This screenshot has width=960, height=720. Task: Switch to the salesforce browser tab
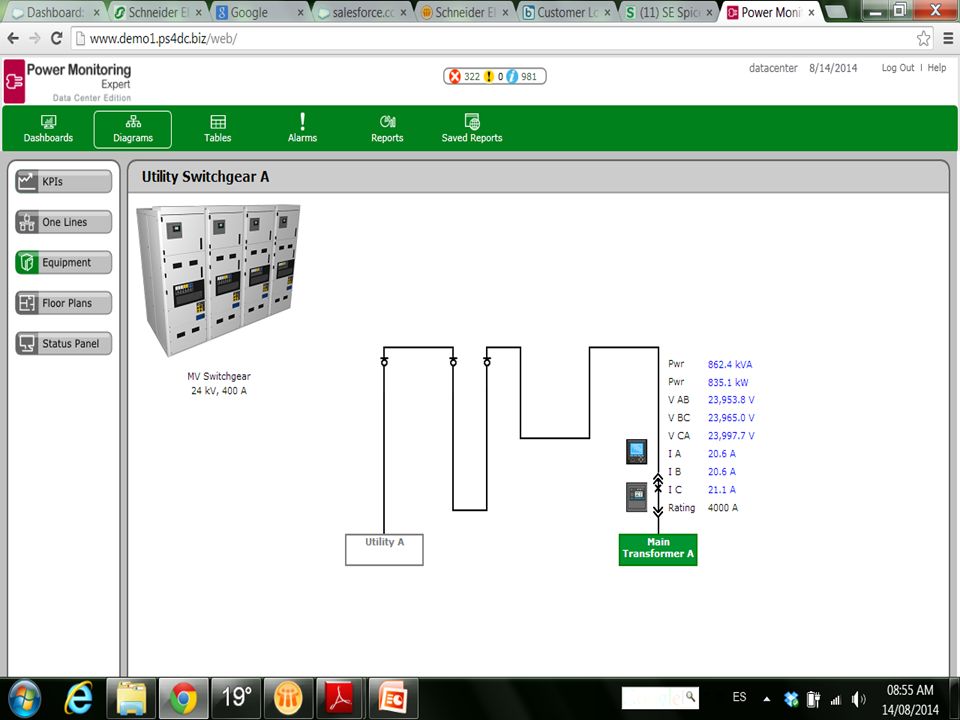point(361,12)
